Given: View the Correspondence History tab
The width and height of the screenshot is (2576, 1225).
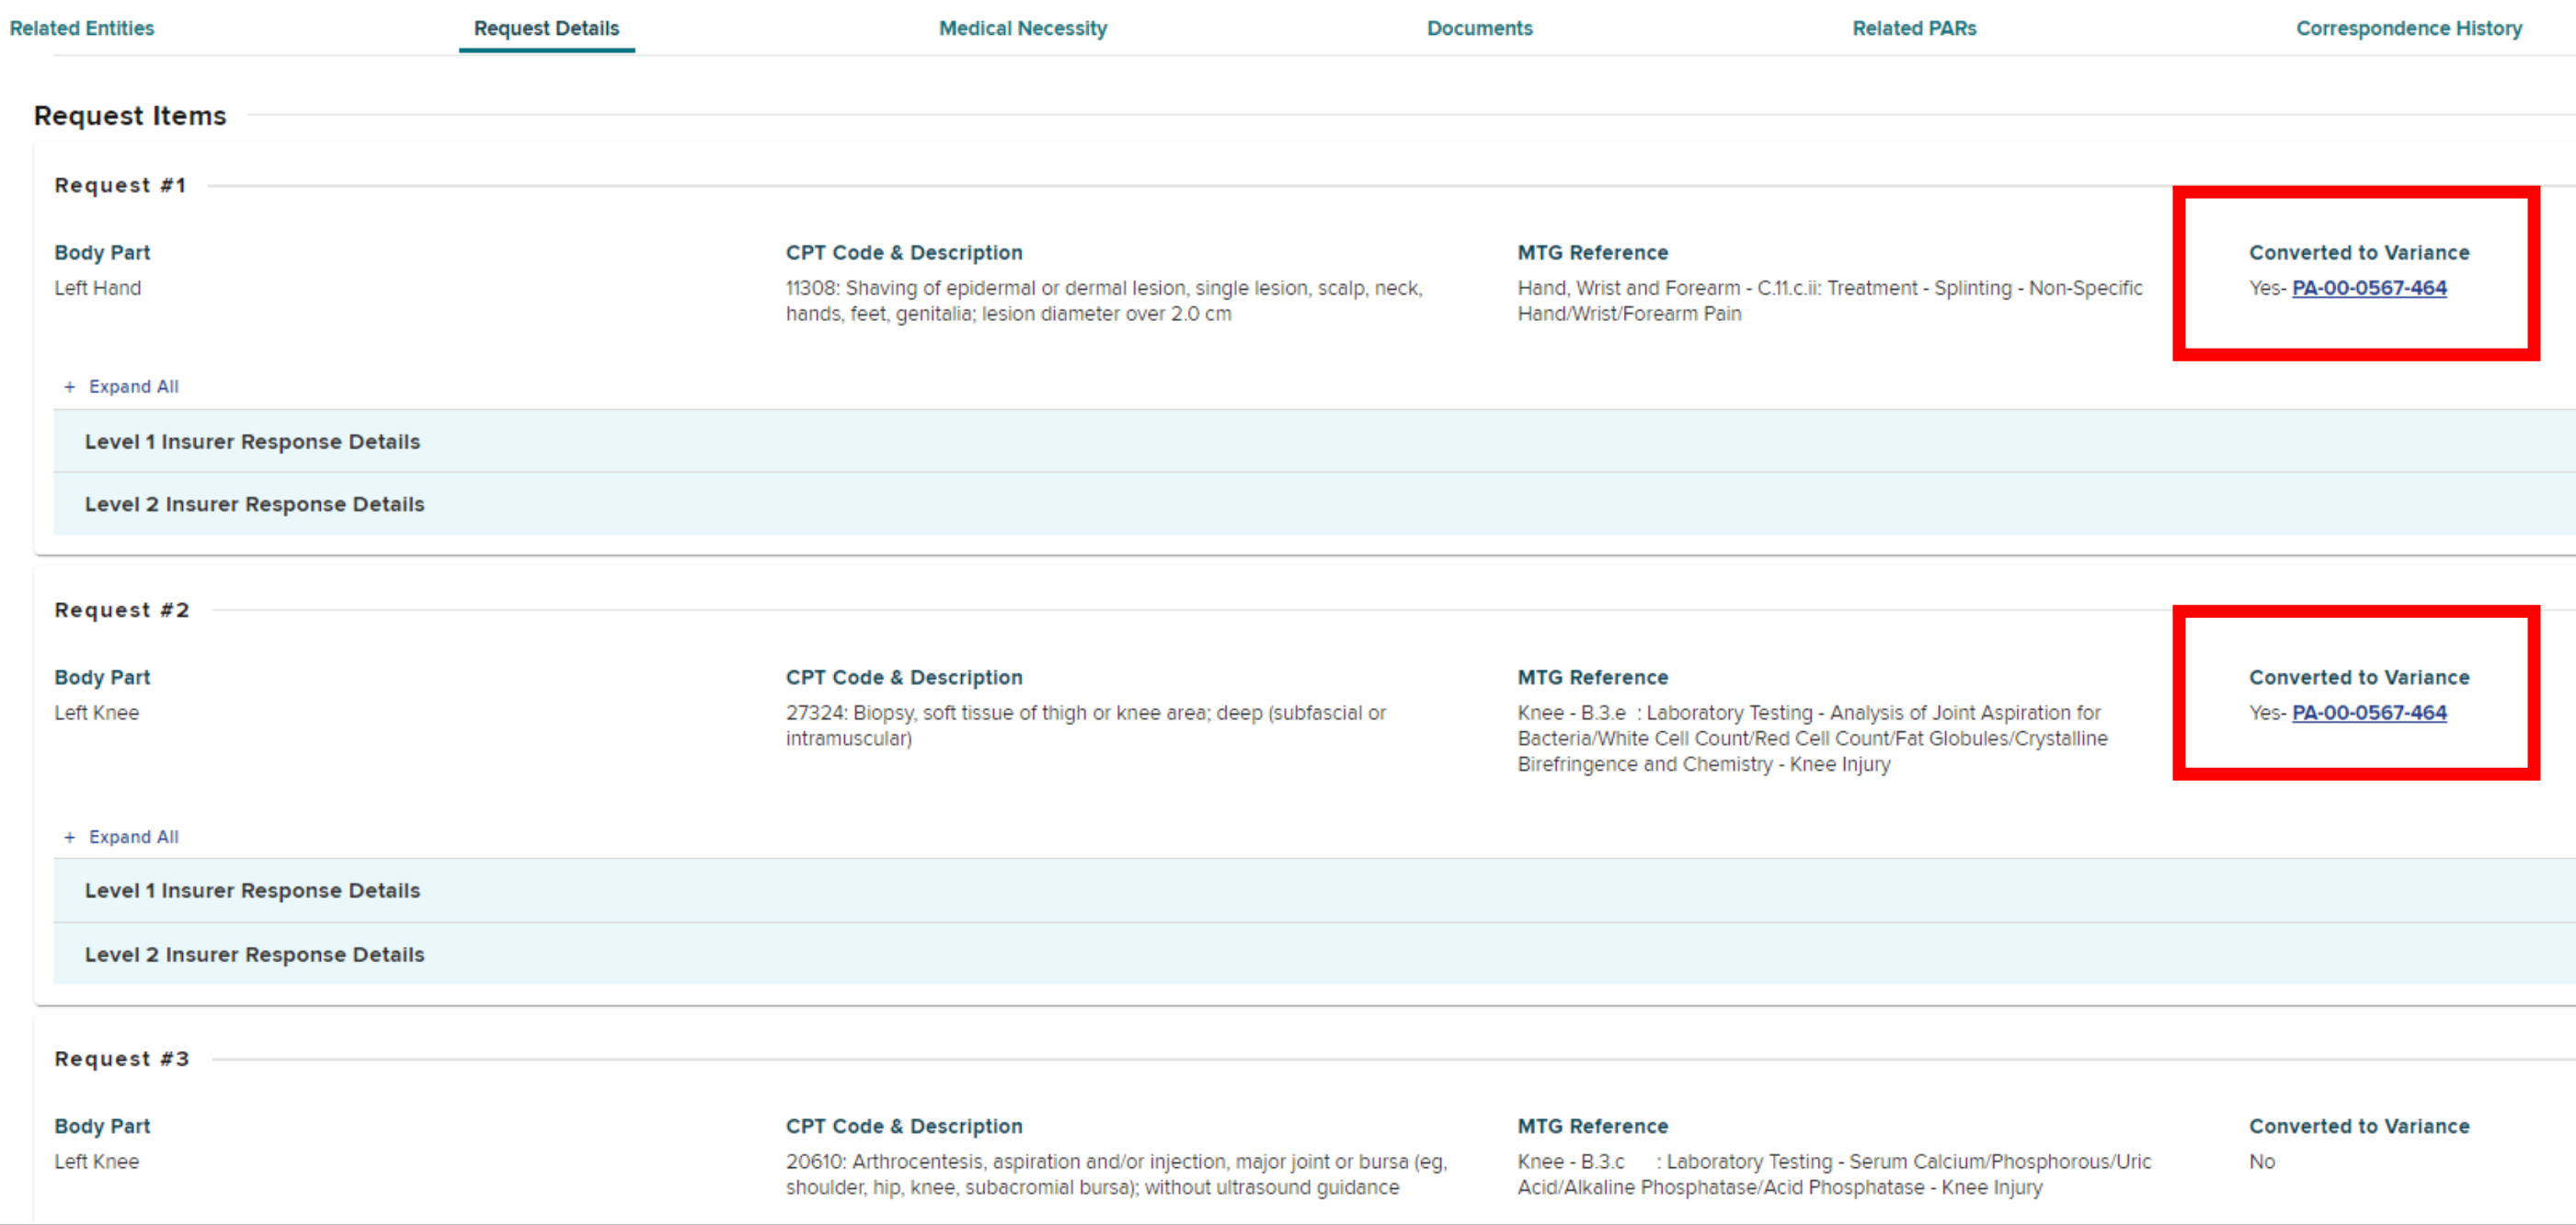Looking at the screenshot, I should (x=2408, y=28).
